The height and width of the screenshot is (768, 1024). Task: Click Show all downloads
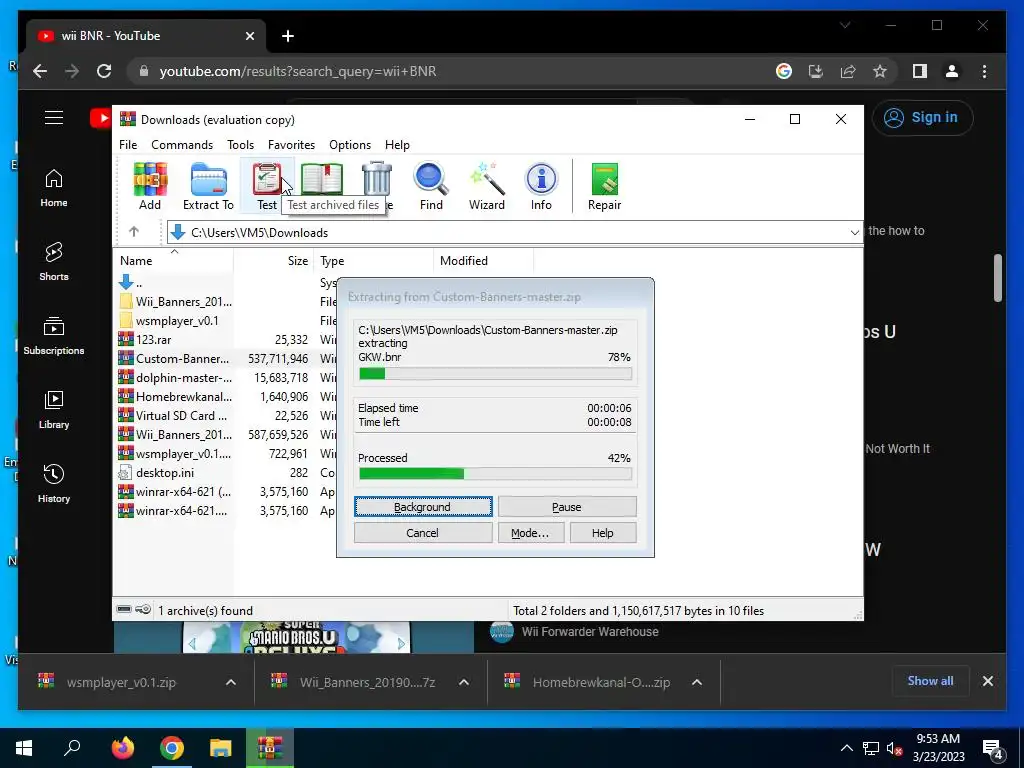click(930, 681)
